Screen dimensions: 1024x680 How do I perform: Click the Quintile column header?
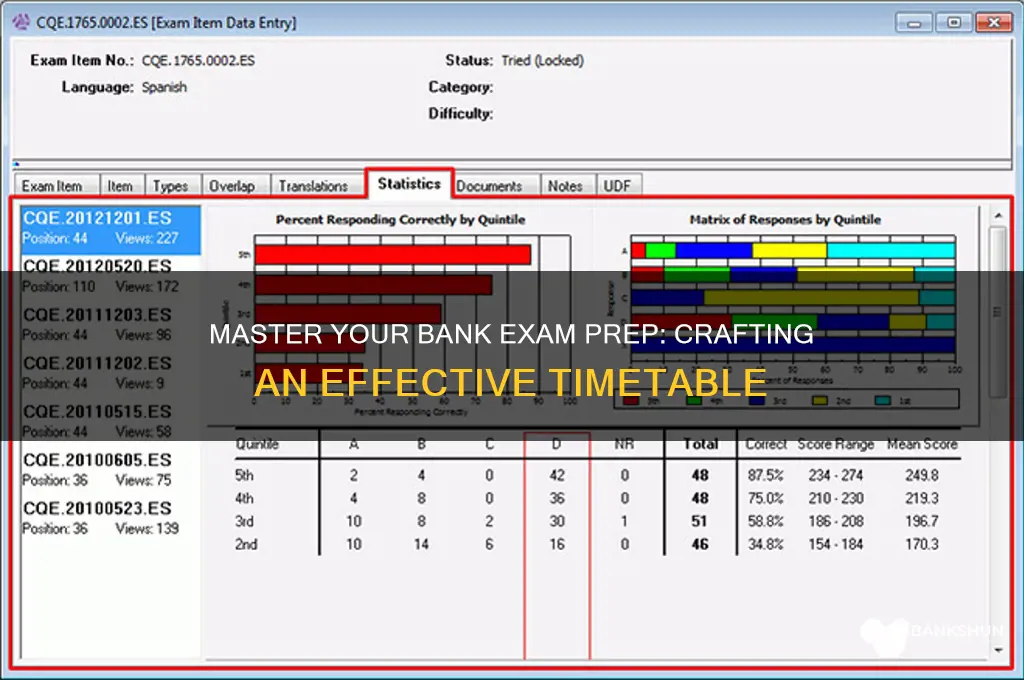click(x=257, y=444)
